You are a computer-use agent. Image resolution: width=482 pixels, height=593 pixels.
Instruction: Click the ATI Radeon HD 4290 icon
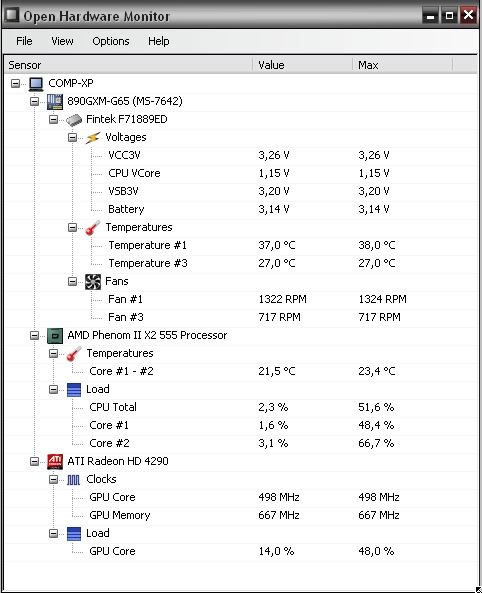coord(55,461)
